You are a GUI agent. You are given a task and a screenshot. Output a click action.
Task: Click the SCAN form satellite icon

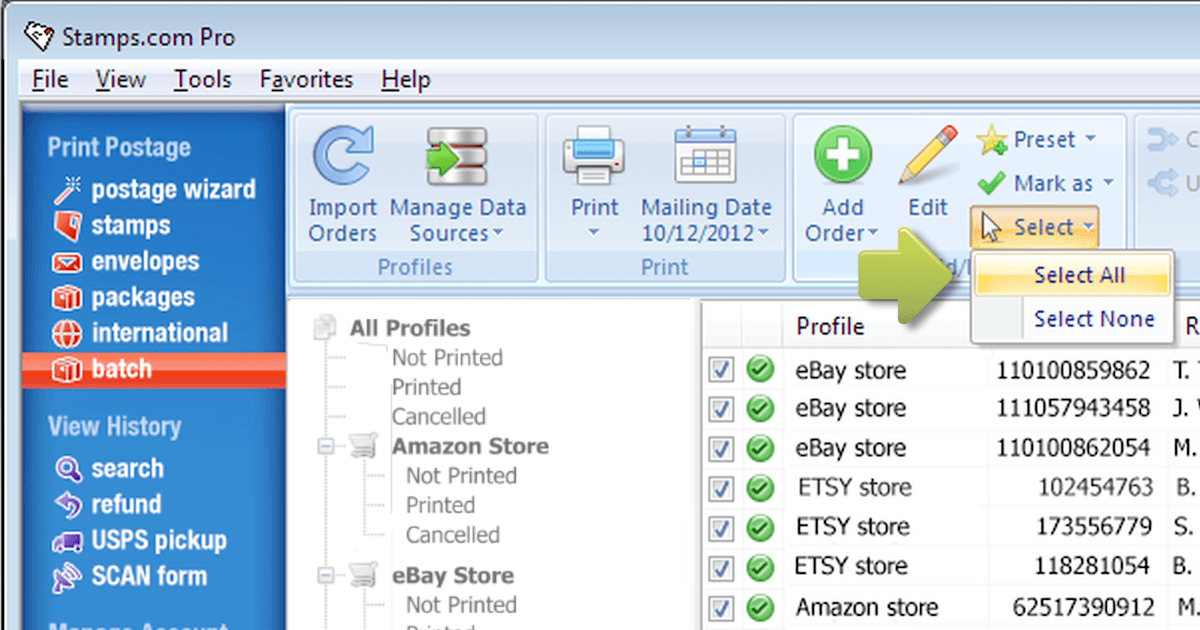click(68, 577)
